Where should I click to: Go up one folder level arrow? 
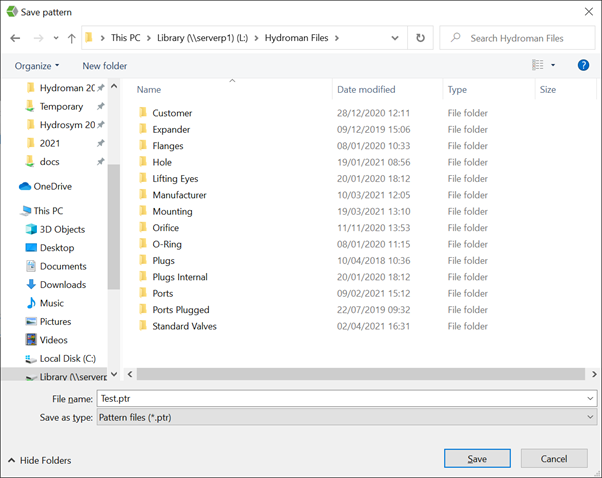pyautogui.click(x=71, y=38)
